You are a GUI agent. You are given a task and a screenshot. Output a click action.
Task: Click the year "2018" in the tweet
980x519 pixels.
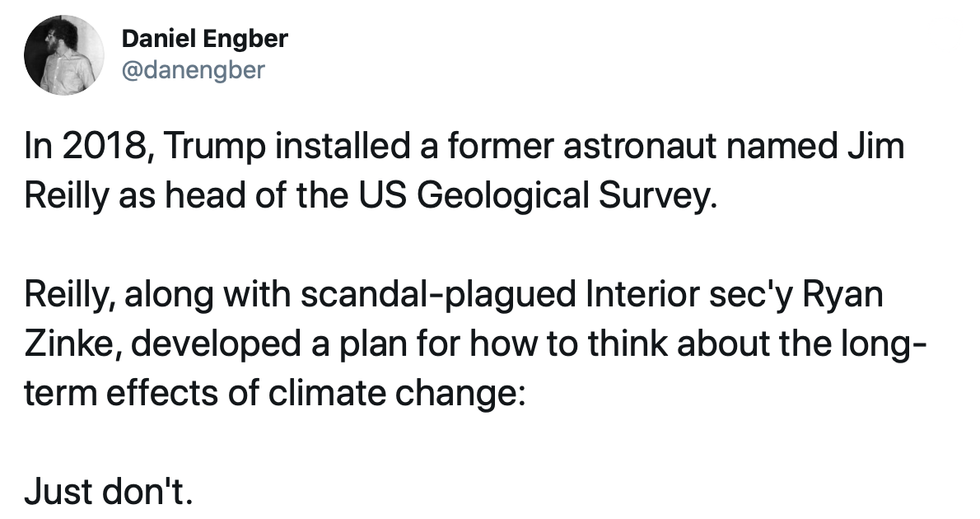(101, 147)
